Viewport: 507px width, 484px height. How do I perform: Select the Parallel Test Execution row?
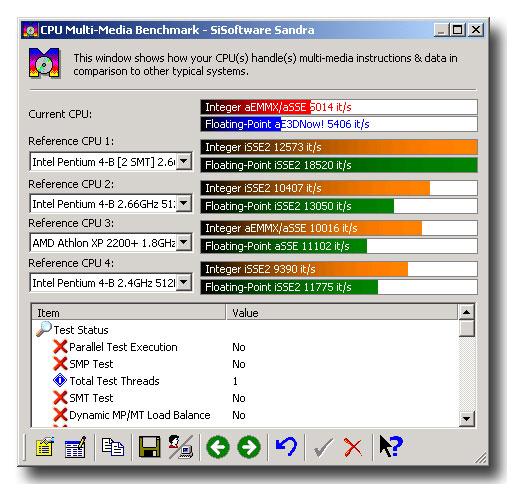pyautogui.click(x=245, y=347)
